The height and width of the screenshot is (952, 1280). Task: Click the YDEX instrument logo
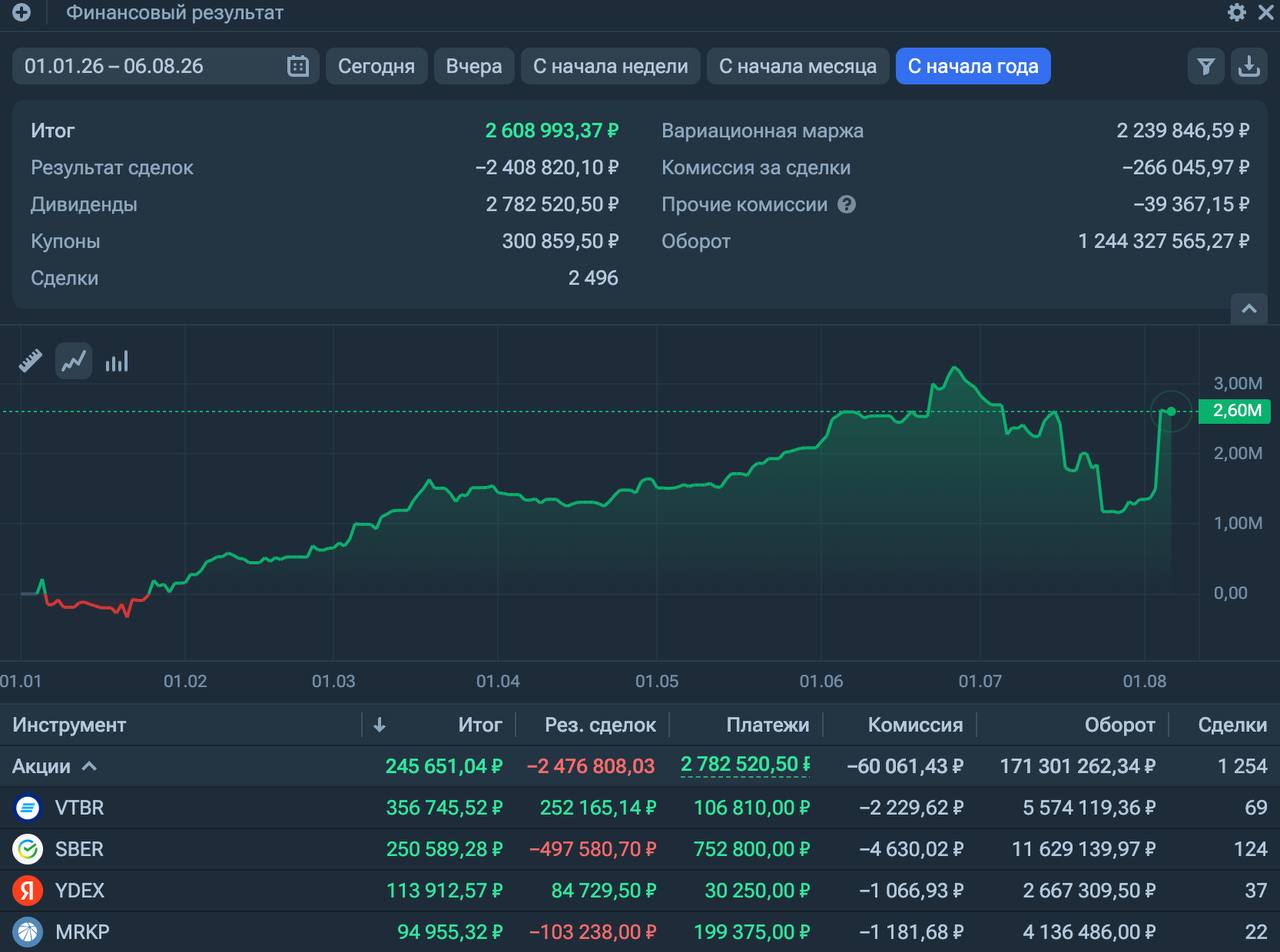coord(28,890)
